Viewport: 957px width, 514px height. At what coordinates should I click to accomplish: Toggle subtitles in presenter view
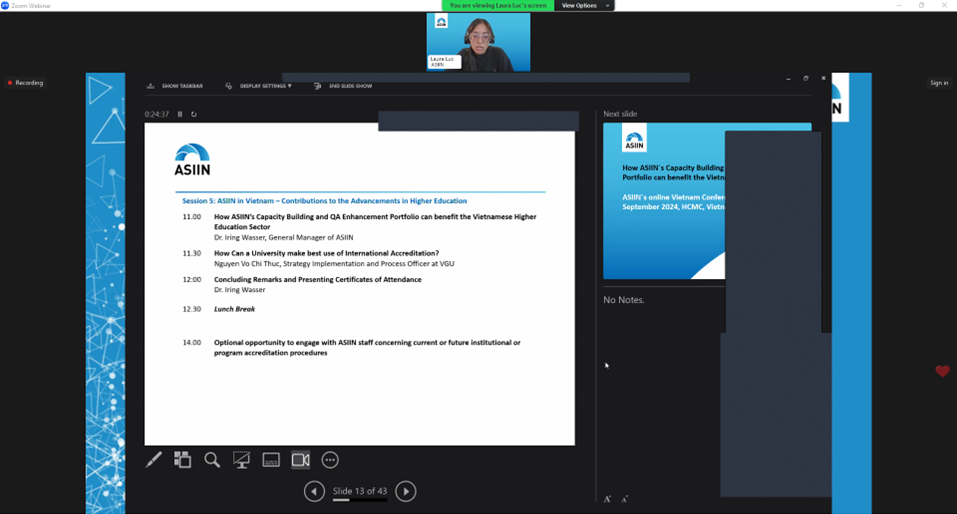point(271,460)
